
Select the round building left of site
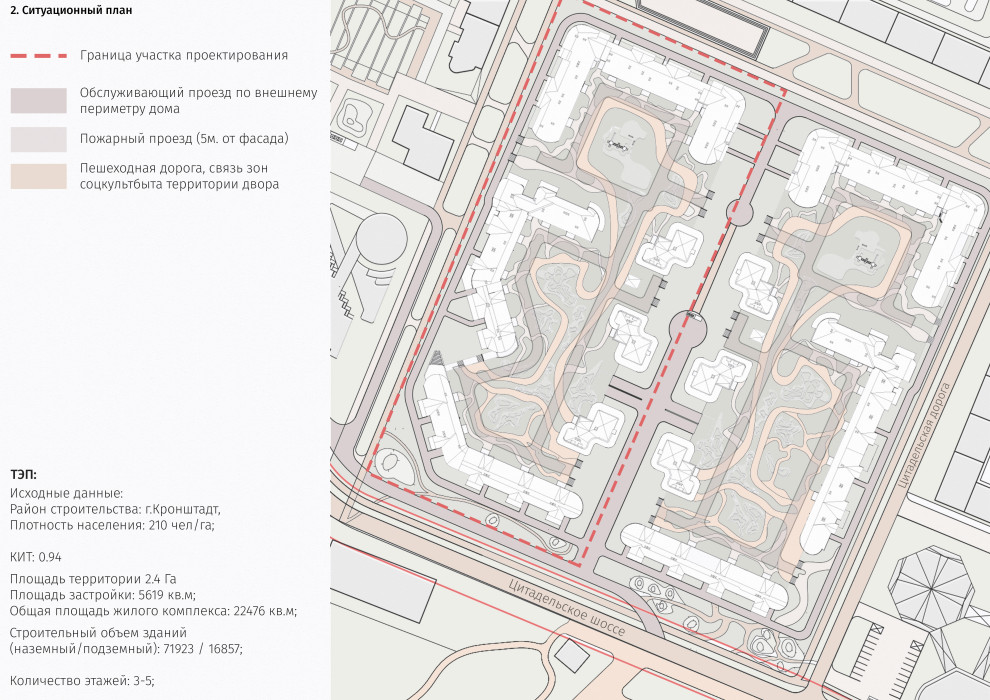[381, 239]
